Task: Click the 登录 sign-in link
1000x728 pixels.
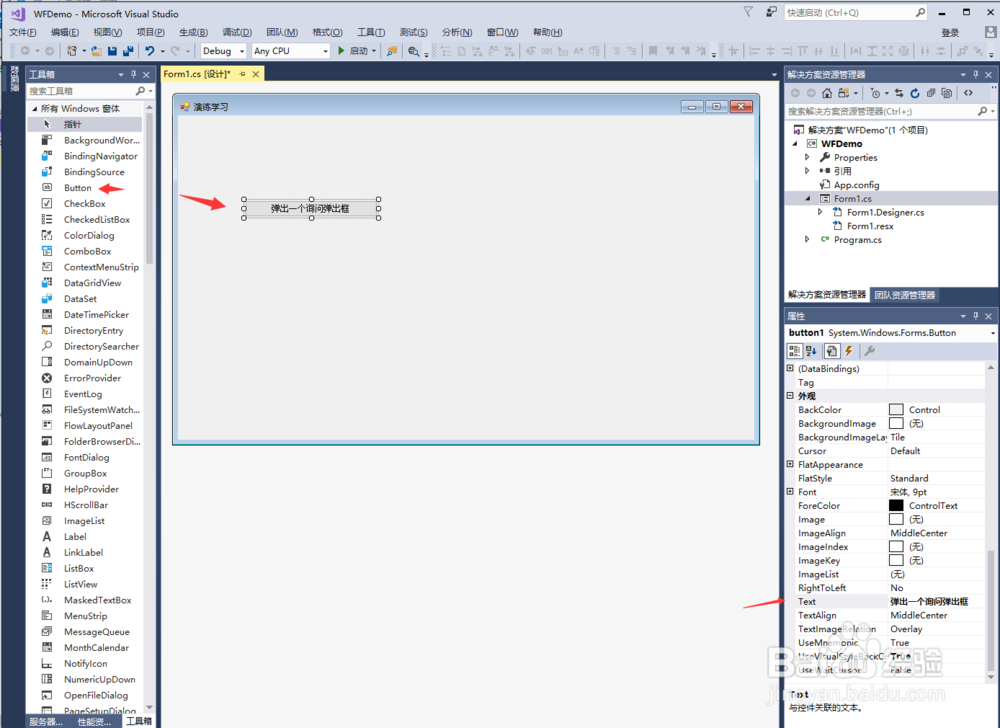Action: click(950, 33)
